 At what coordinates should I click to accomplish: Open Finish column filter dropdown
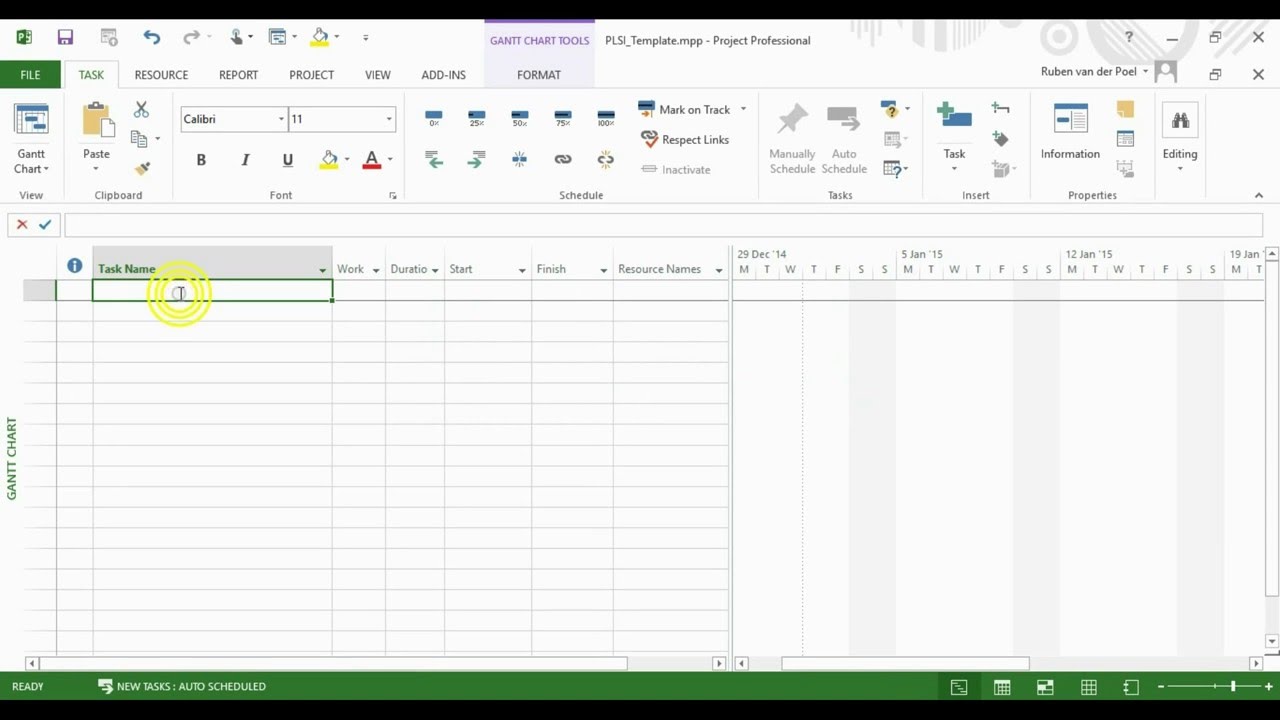[603, 270]
